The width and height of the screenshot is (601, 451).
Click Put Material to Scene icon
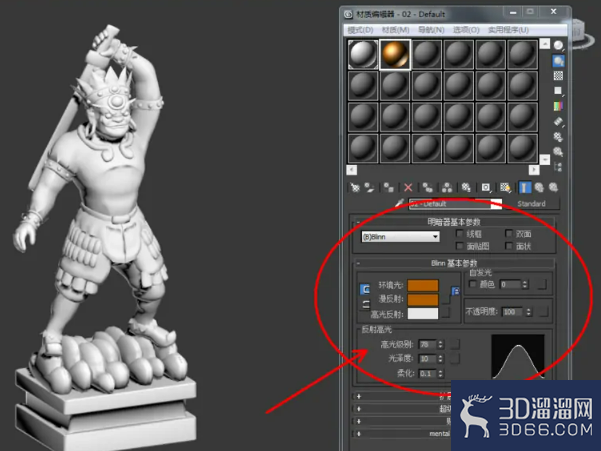(x=369, y=187)
